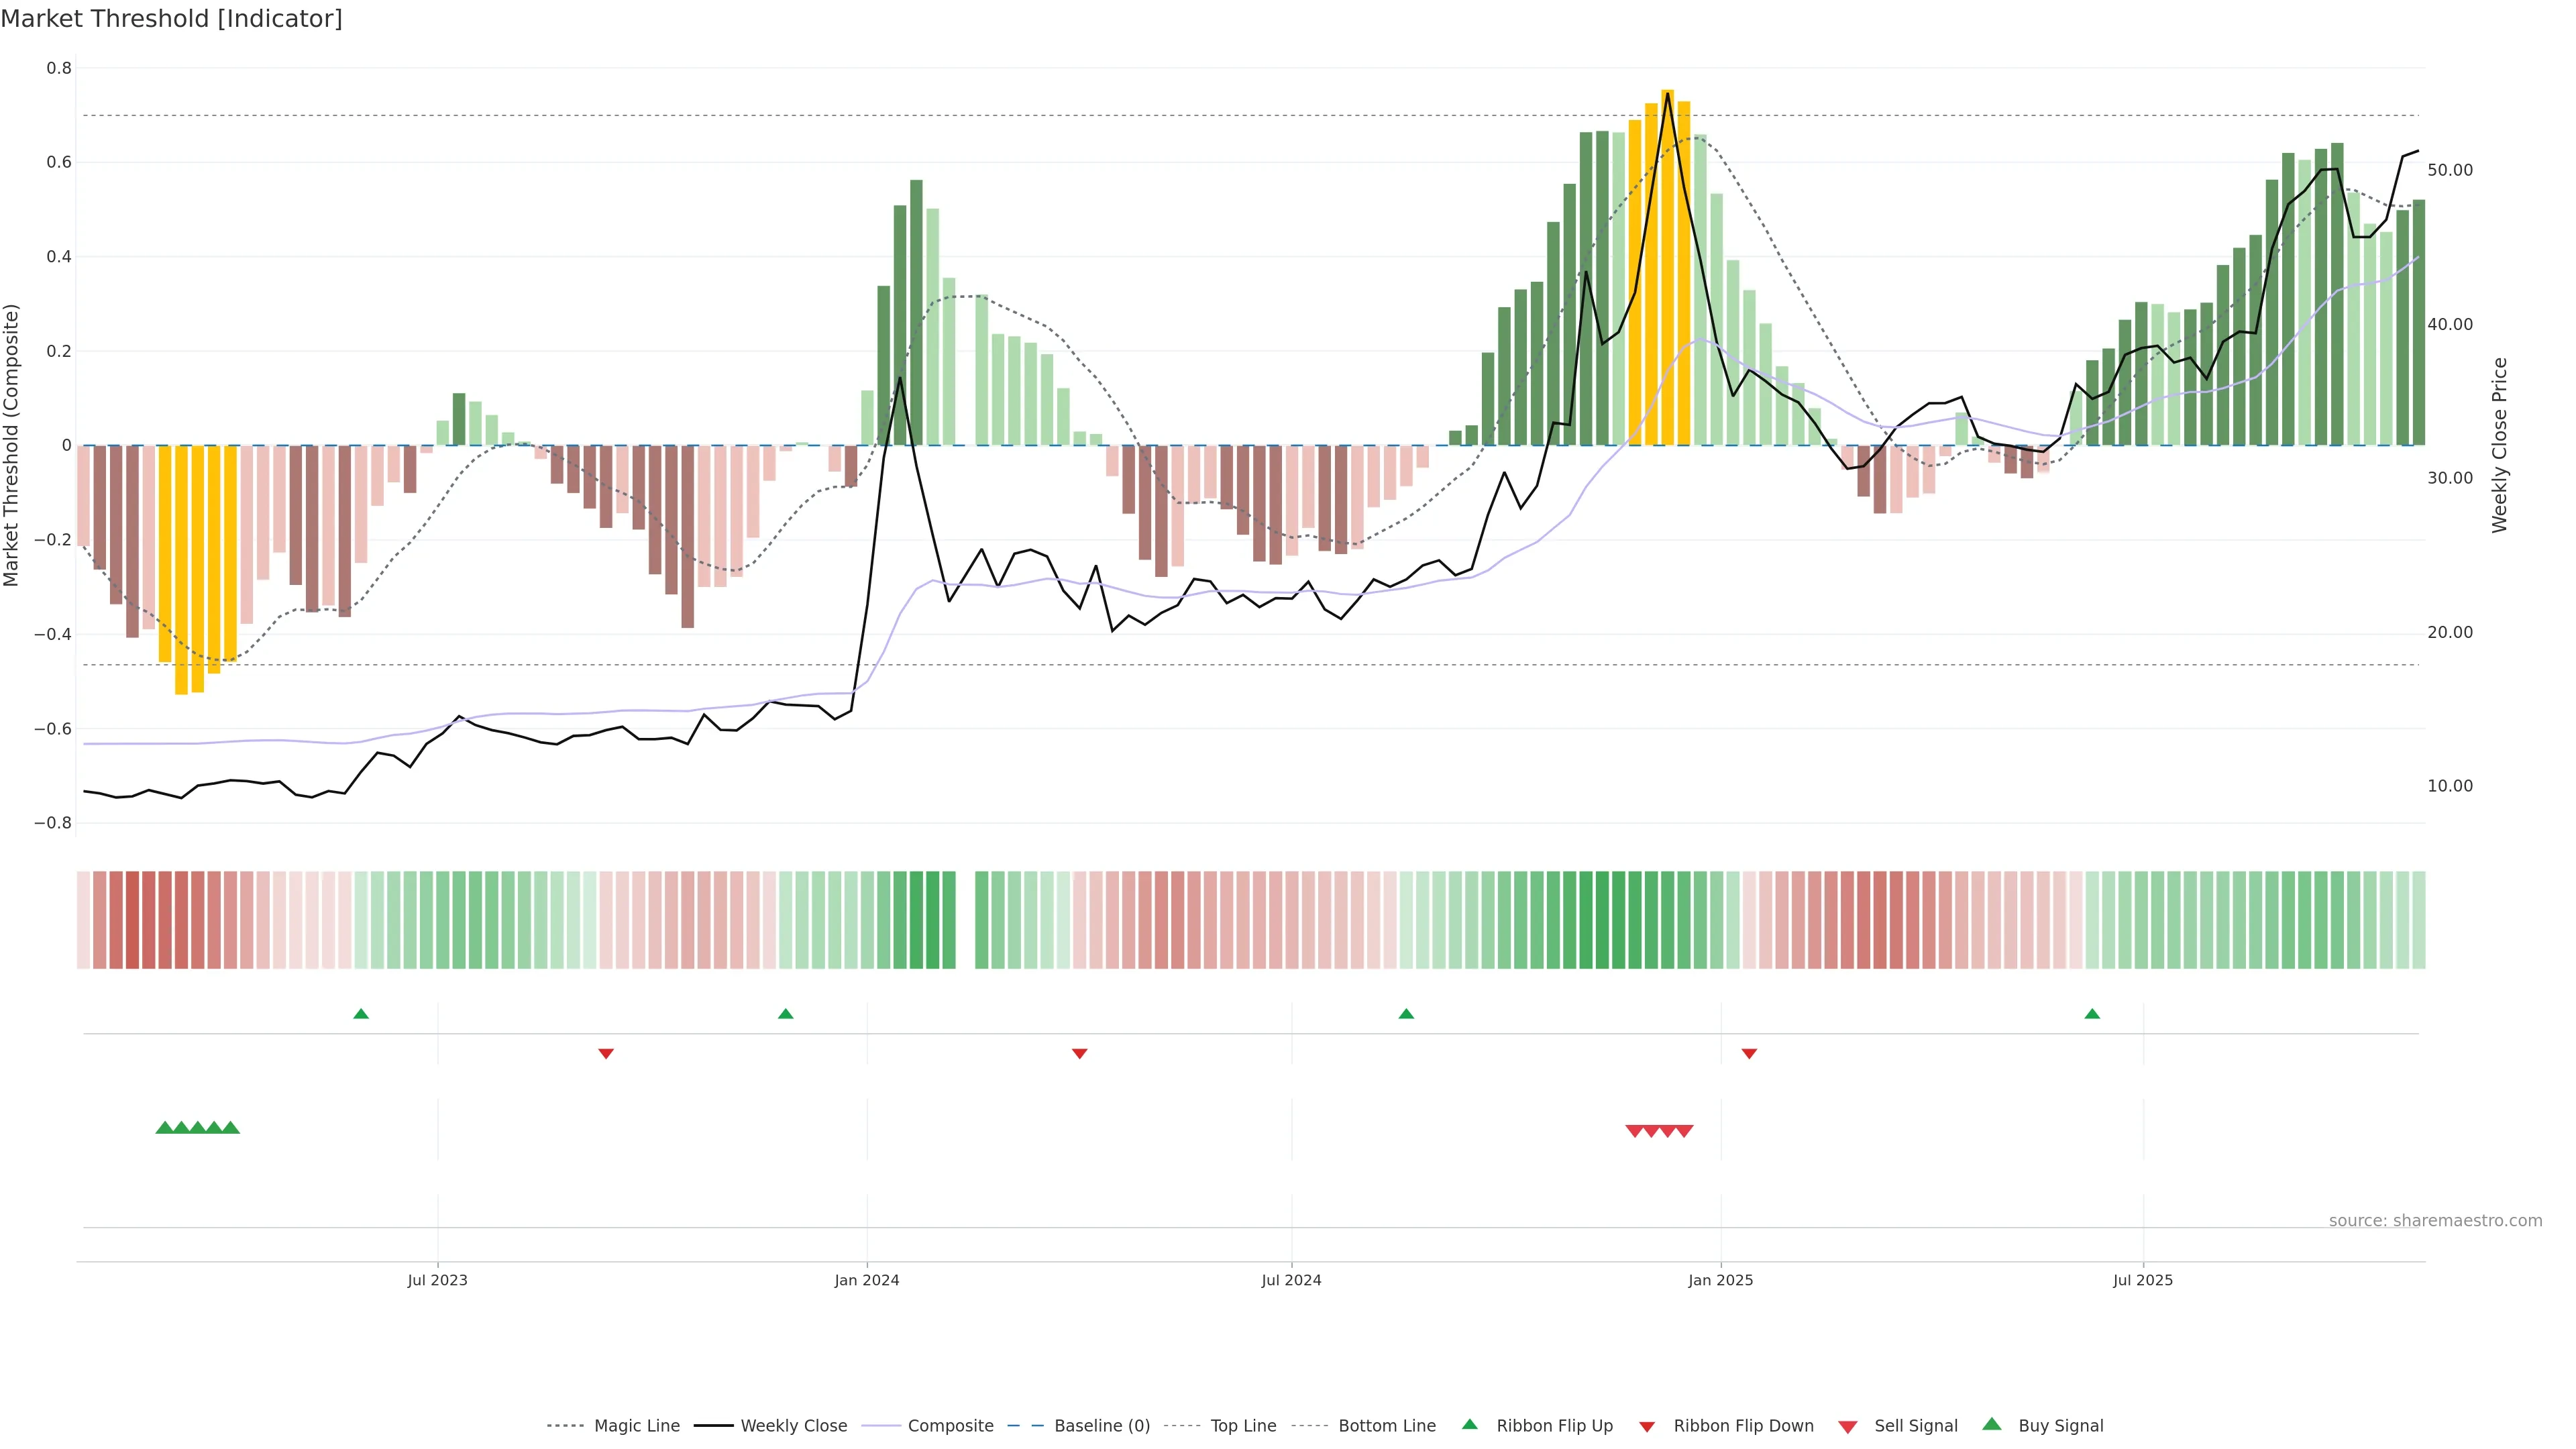The image size is (2576, 1449).
Task: Click the Top Line legend label
Action: click(1243, 1426)
